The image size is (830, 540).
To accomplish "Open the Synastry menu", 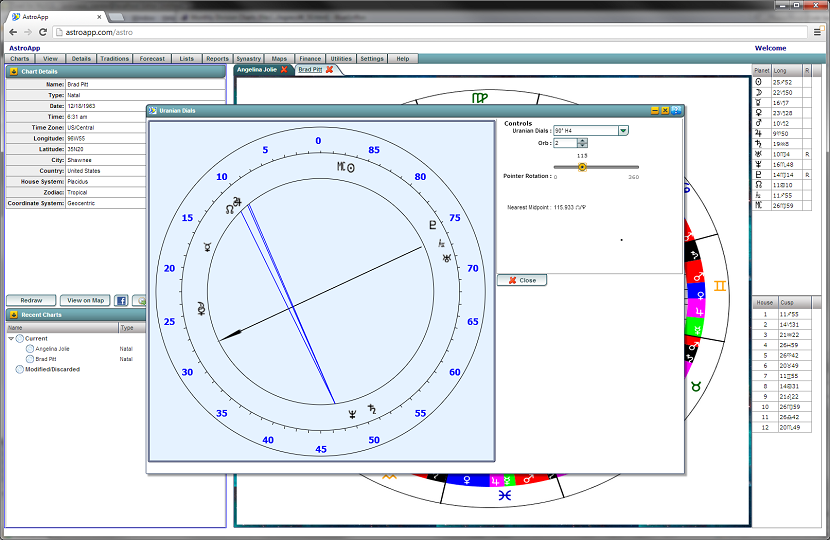I will [248, 59].
